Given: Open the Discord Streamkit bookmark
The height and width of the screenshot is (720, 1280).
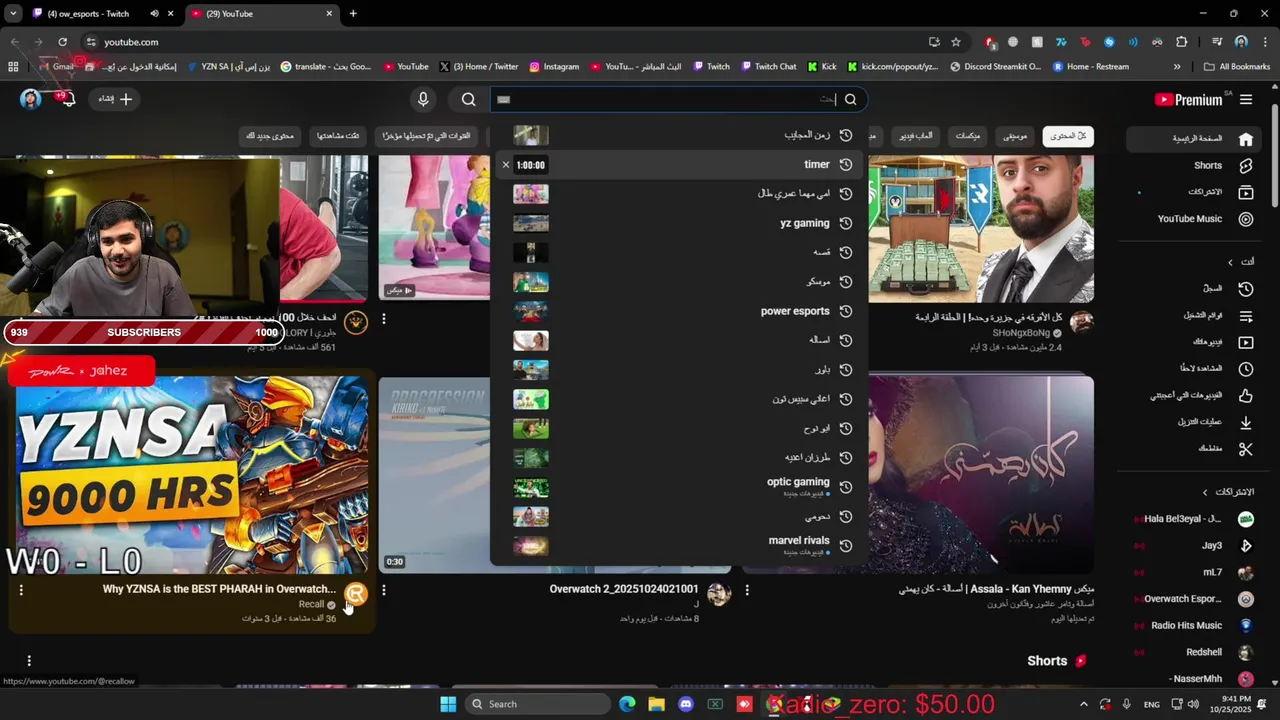Looking at the screenshot, I should click(x=995, y=67).
